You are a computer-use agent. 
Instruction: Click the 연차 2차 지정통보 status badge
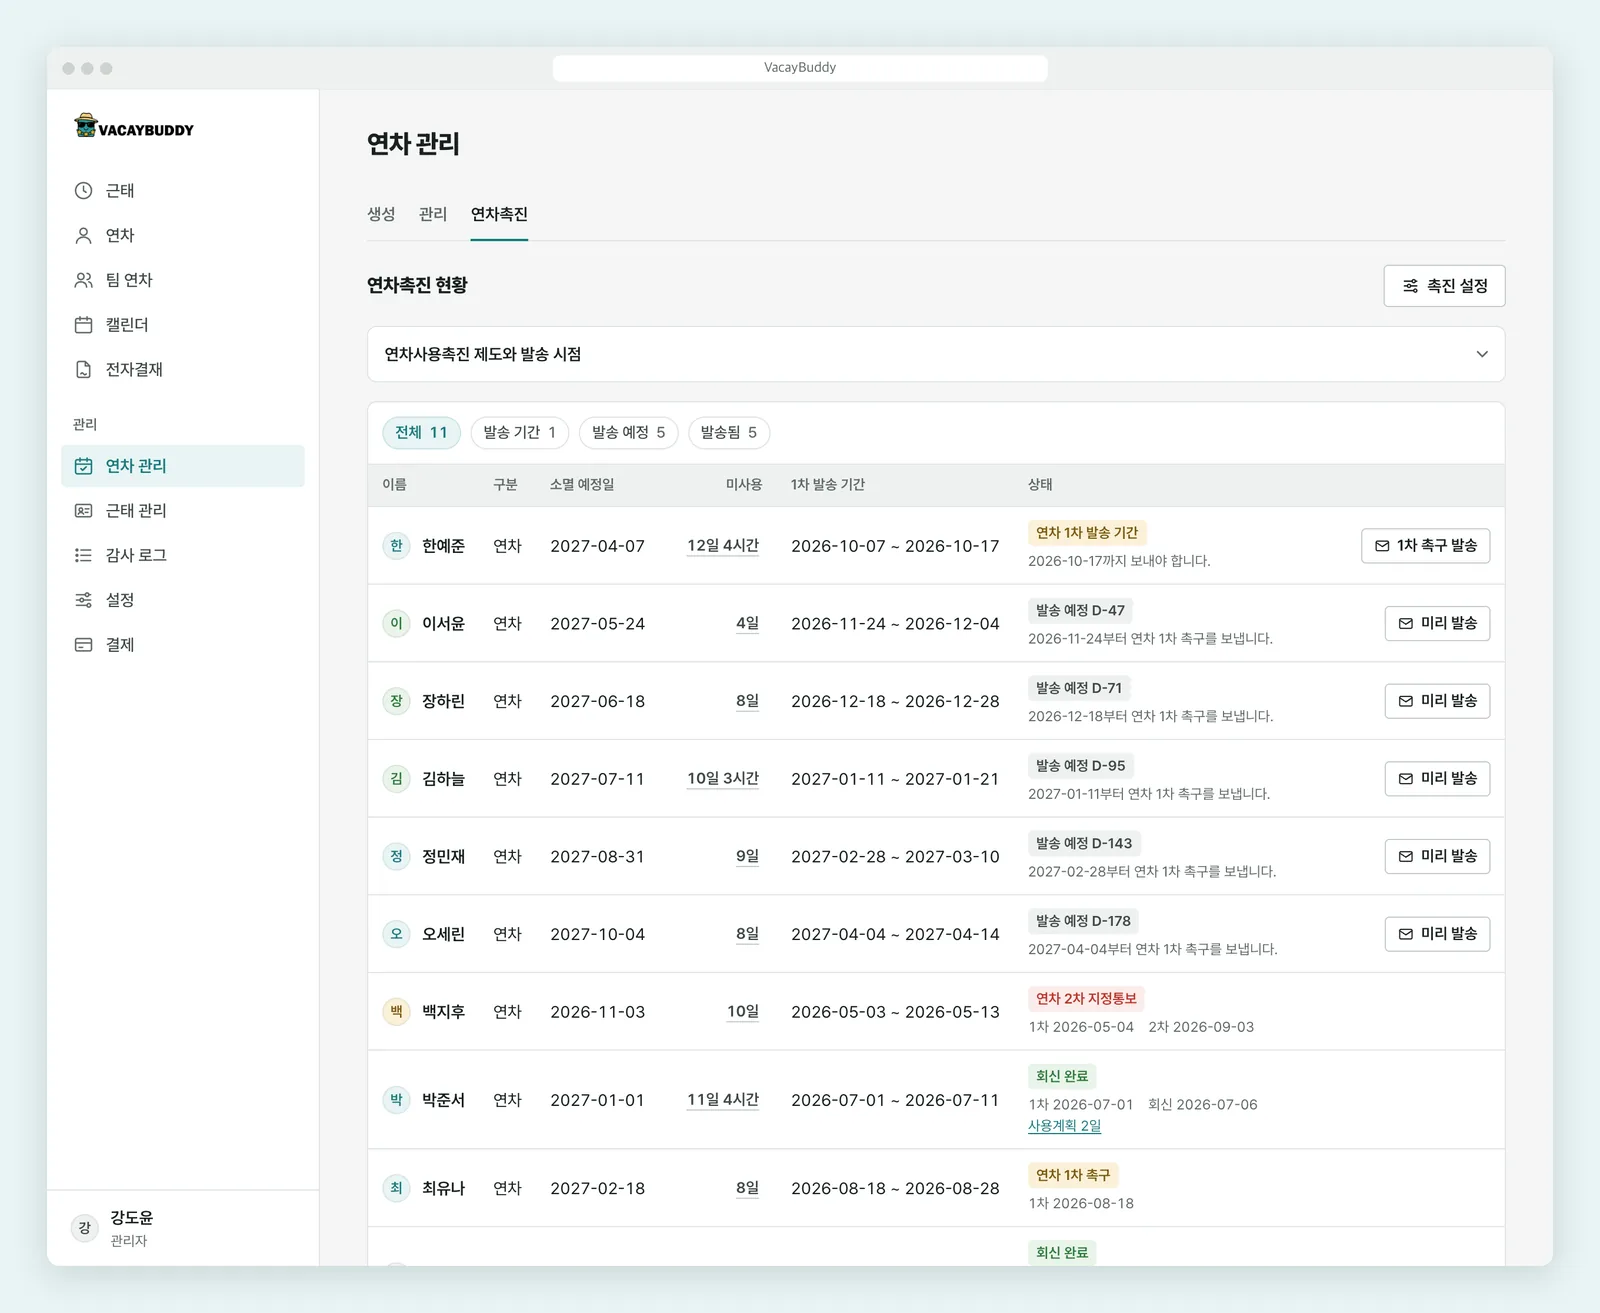[1086, 999]
